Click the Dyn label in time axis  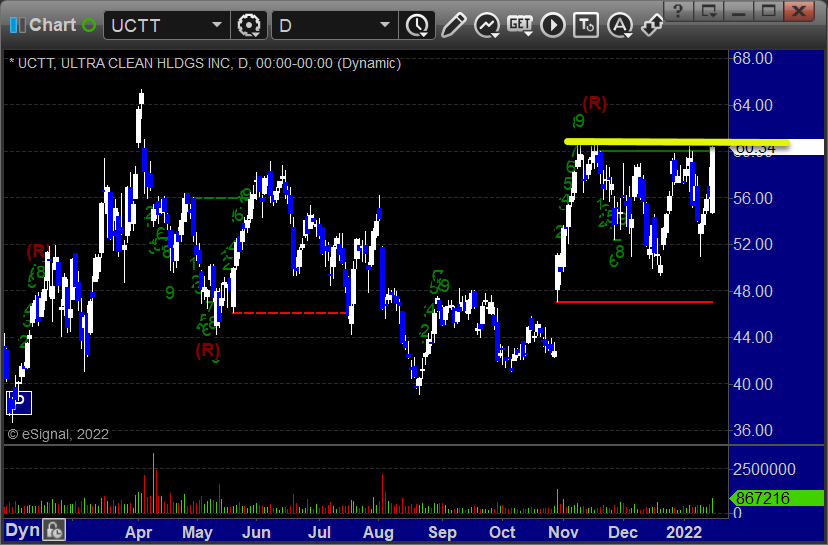[23, 530]
